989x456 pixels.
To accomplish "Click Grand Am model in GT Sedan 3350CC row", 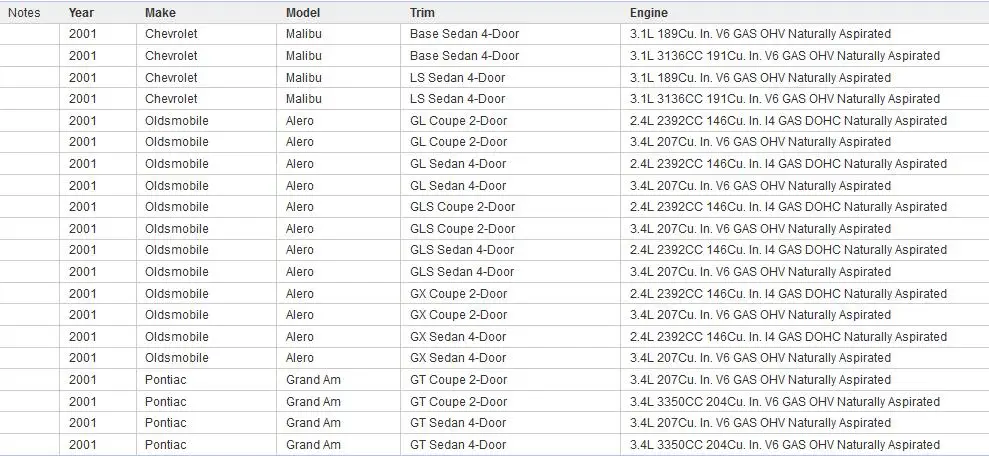I will [x=313, y=445].
